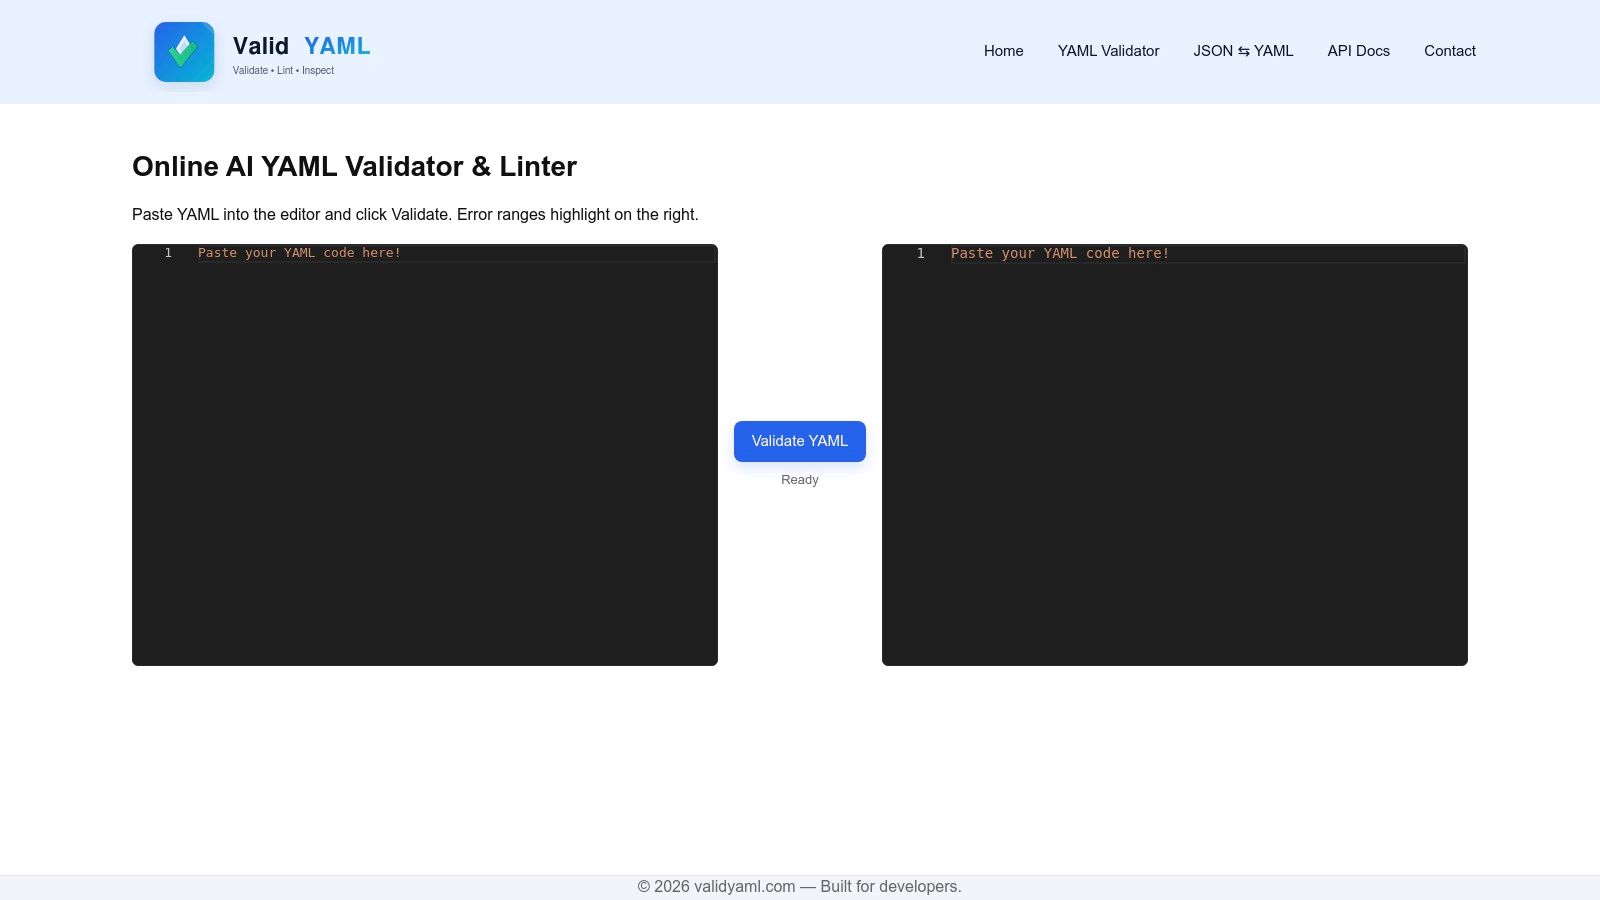Click the Online AI YAML Validator heading
1600x900 pixels.
pyautogui.click(x=354, y=167)
